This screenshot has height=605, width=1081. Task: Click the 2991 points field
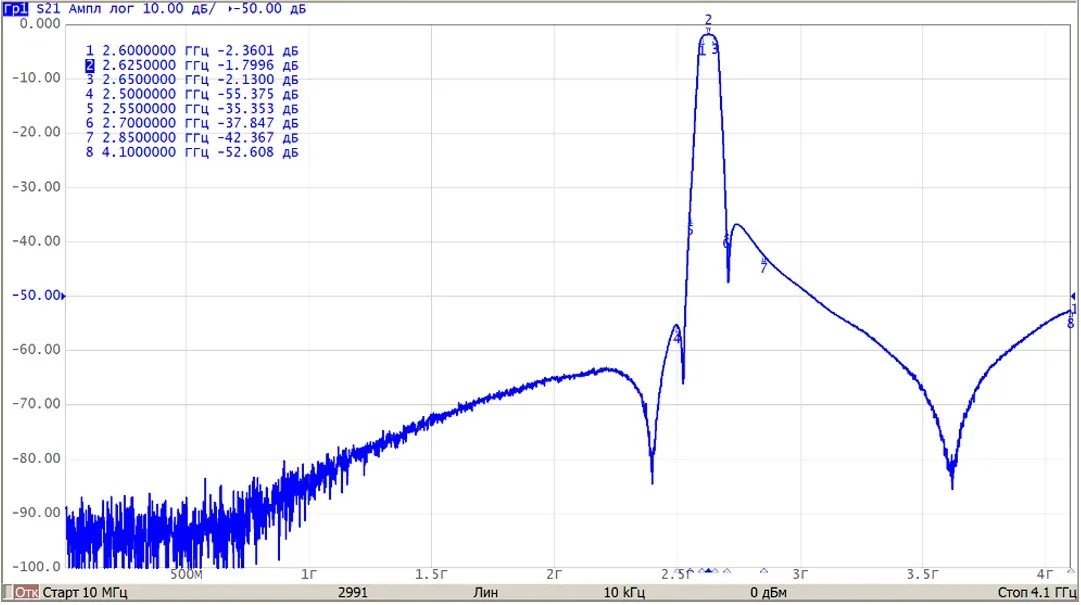click(x=353, y=592)
